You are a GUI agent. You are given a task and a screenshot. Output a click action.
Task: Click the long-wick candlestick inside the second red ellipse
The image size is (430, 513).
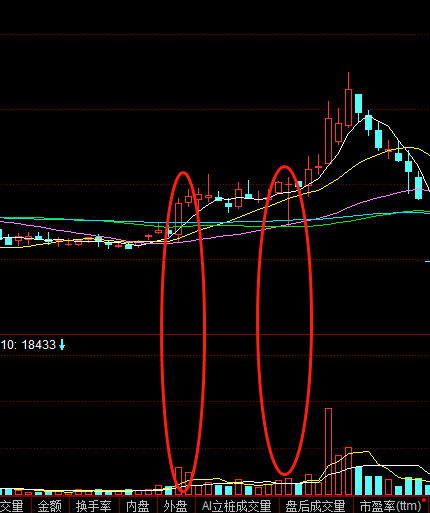click(289, 200)
